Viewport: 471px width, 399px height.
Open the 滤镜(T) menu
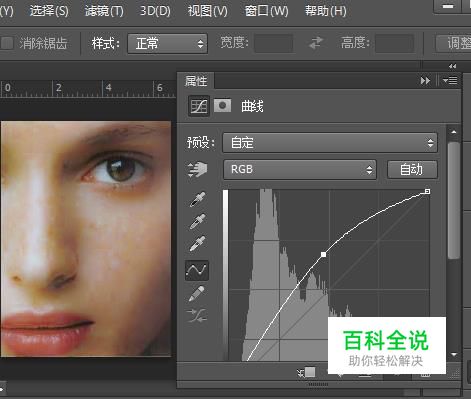tap(104, 11)
